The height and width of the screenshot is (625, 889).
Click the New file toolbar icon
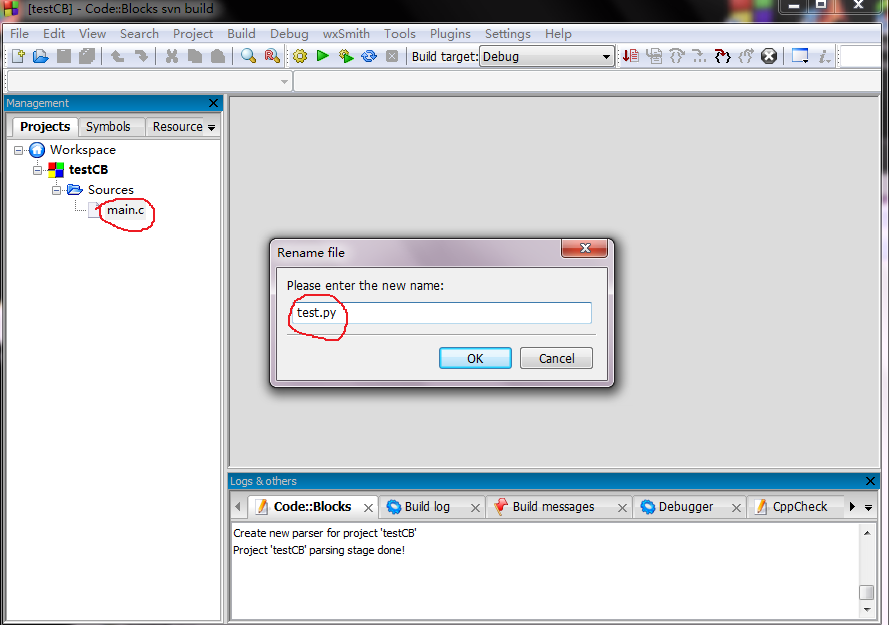(18, 56)
